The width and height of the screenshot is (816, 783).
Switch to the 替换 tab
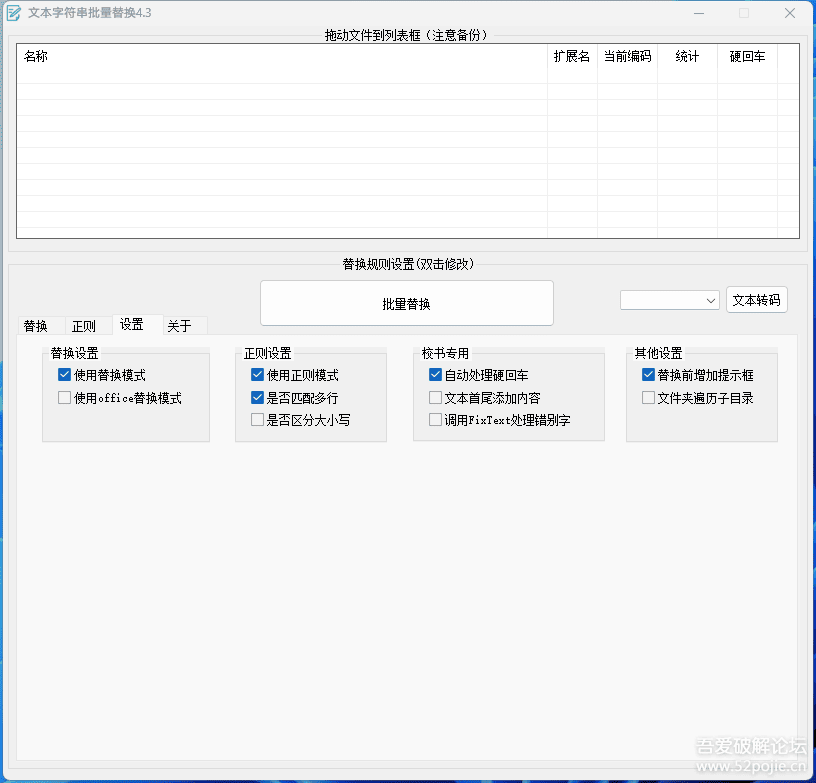tap(36, 325)
